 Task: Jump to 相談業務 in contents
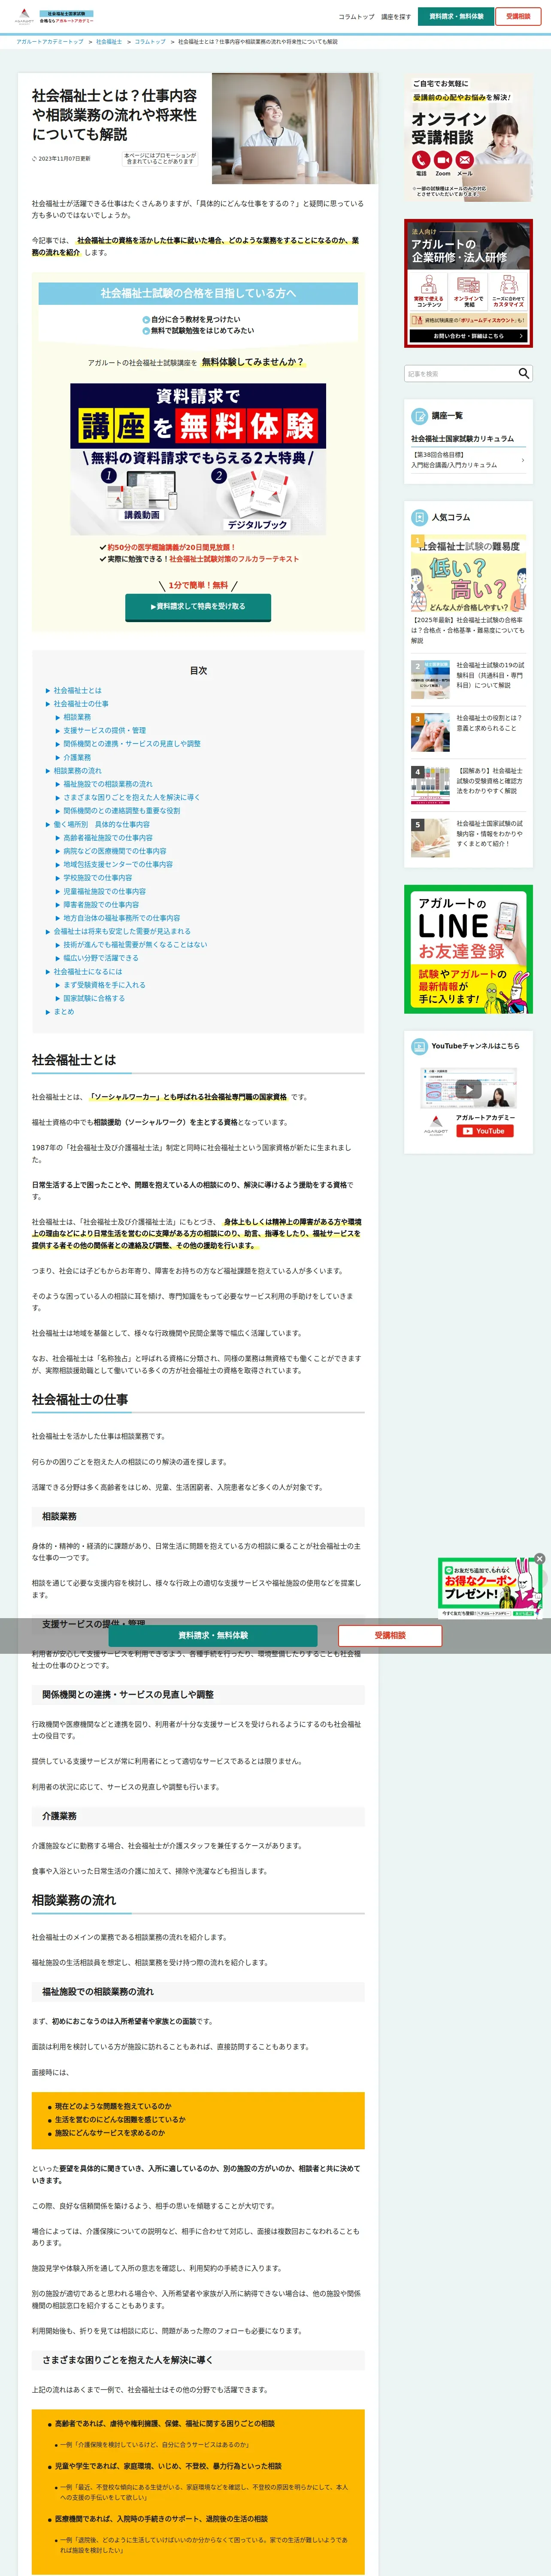[77, 717]
